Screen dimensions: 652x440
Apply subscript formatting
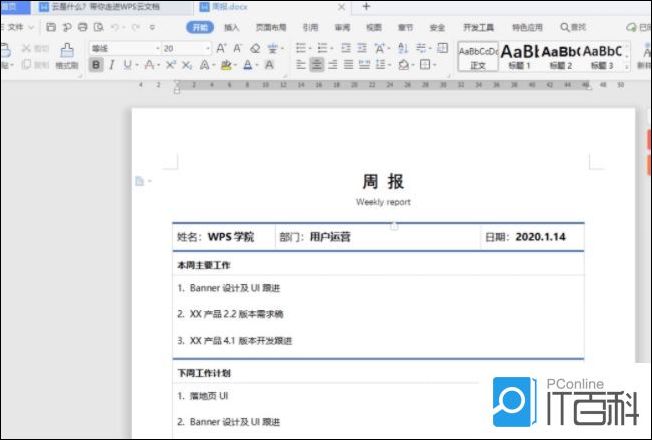[186, 65]
